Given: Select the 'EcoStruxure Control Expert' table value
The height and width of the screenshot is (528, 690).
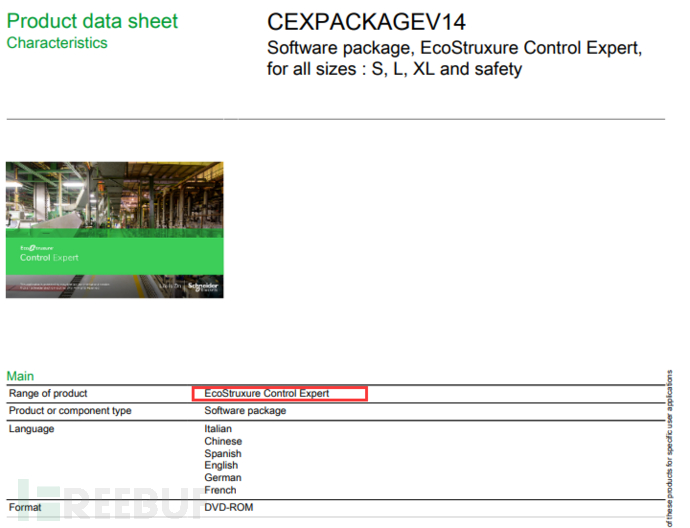Looking at the screenshot, I should (x=267, y=393).
